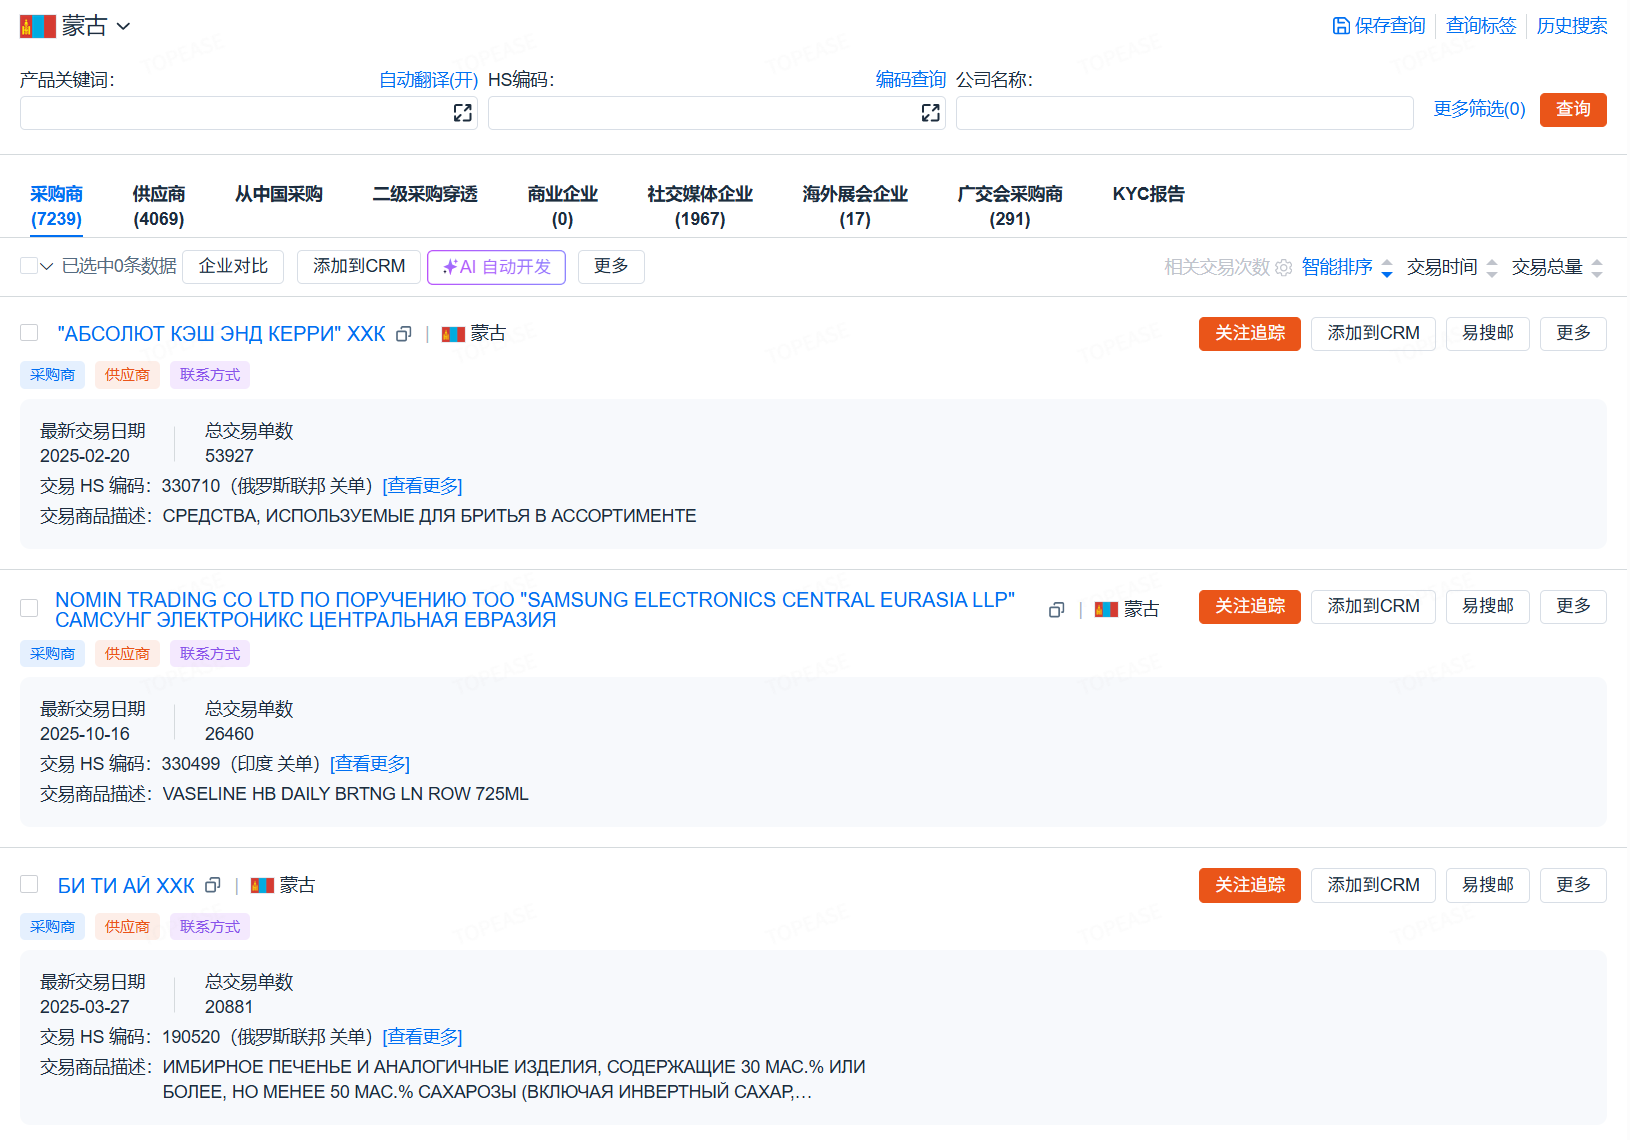Screen dimensions: 1630x1140
Task: Click the orange 查询 search button
Action: click(x=1572, y=110)
